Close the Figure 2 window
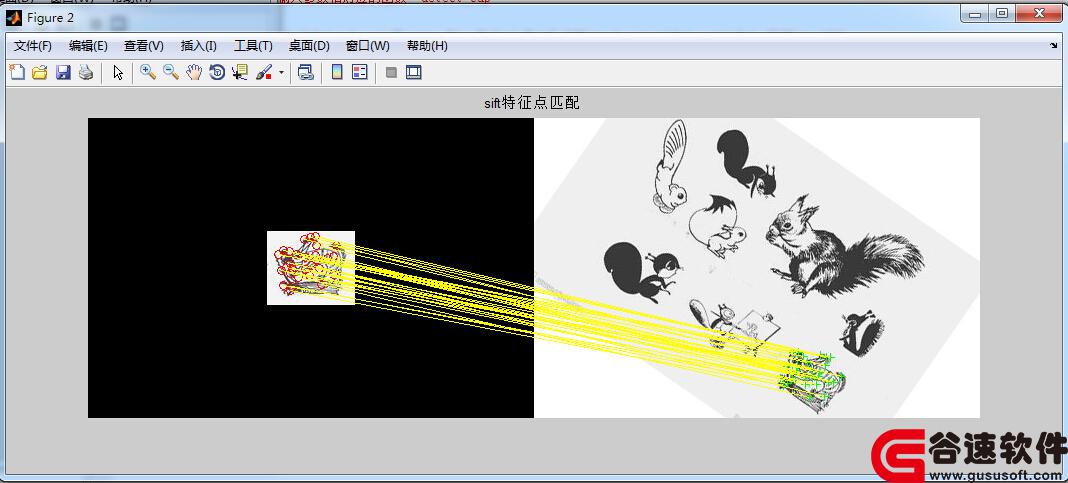Screen dimensions: 1068x483 point(1039,14)
